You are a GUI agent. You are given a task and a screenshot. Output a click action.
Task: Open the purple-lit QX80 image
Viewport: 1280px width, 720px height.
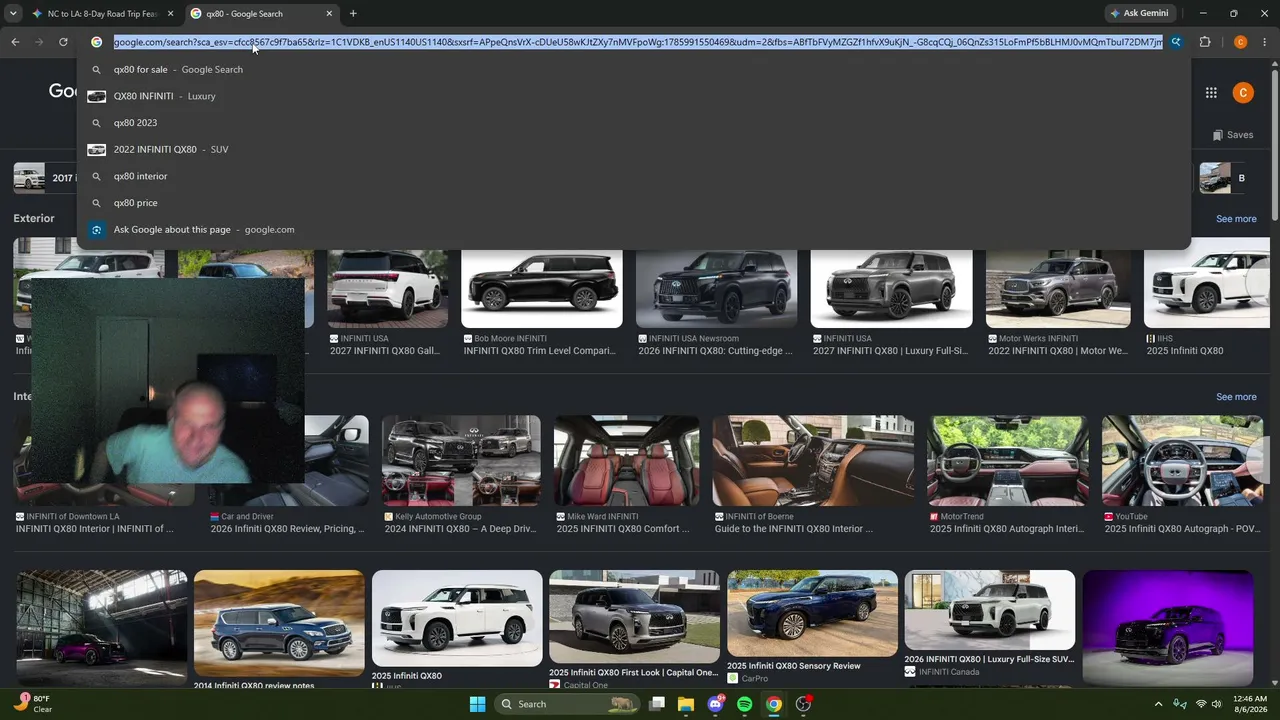tap(1167, 628)
